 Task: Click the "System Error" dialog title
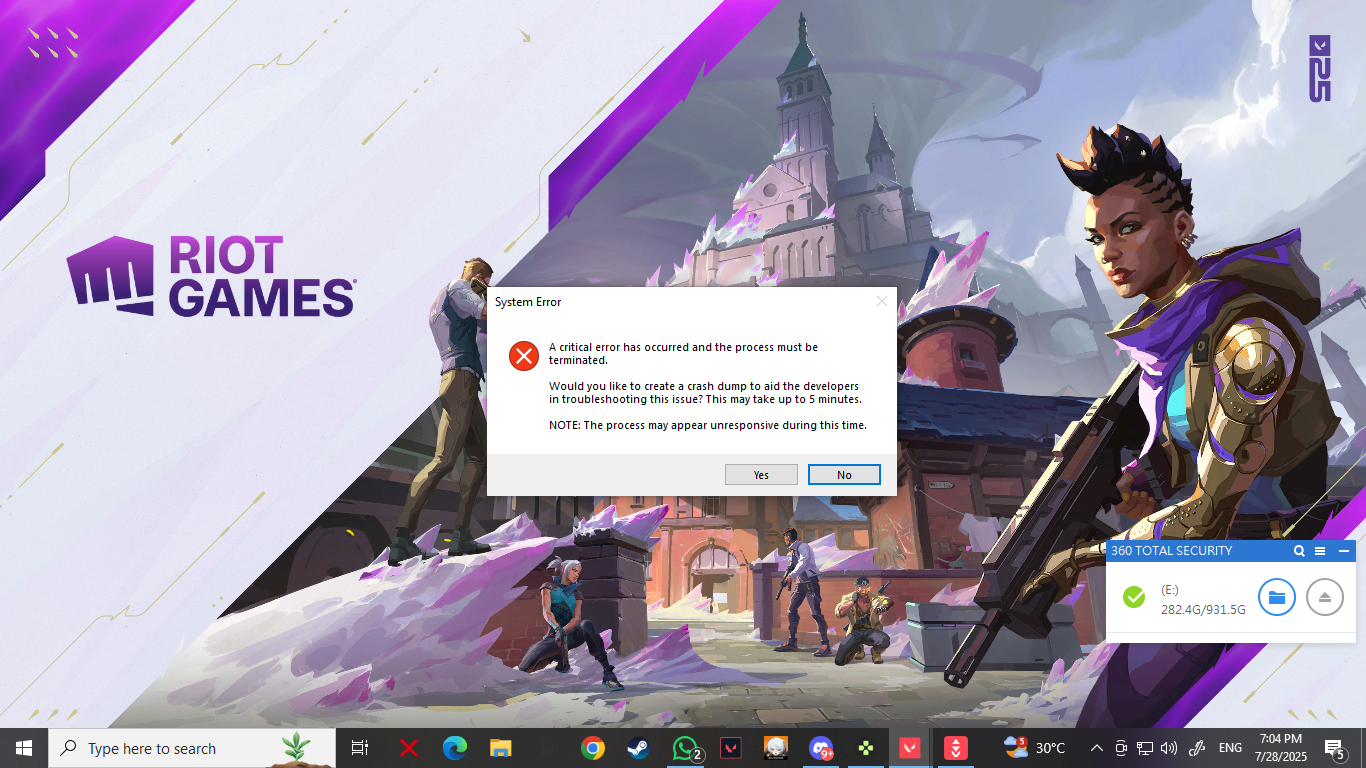528,302
